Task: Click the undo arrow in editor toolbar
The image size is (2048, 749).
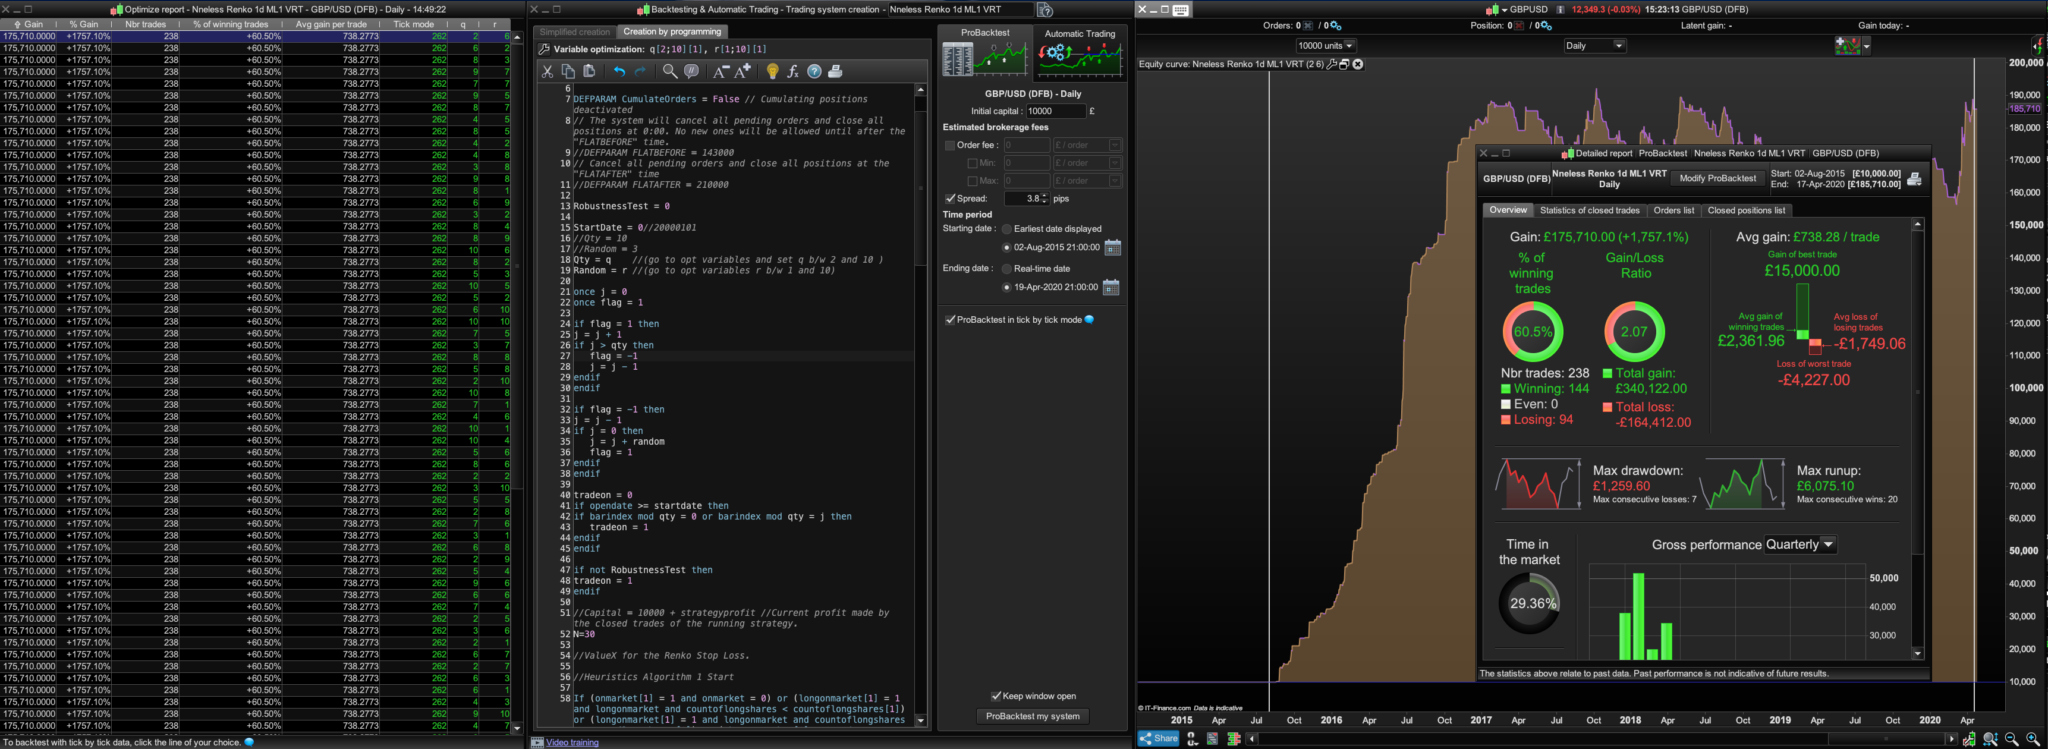Action: tap(619, 71)
